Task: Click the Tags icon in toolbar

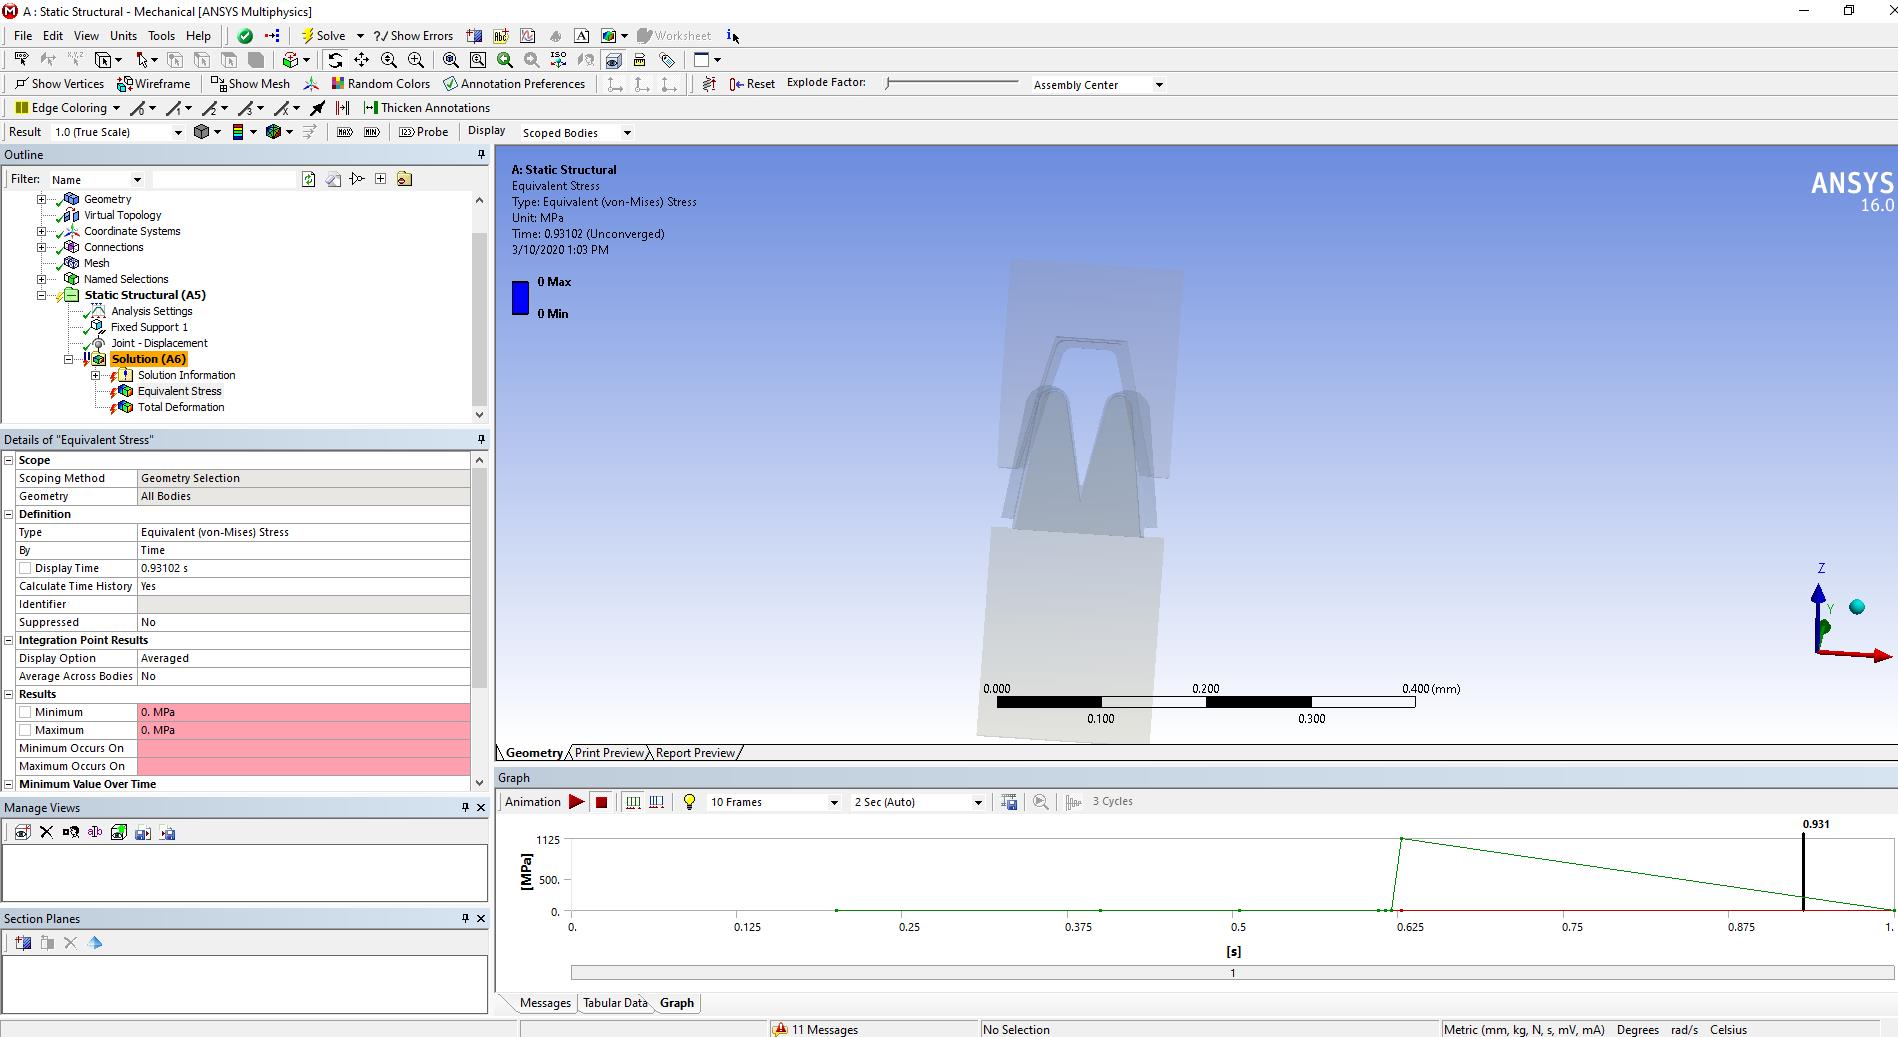Action: (x=667, y=60)
